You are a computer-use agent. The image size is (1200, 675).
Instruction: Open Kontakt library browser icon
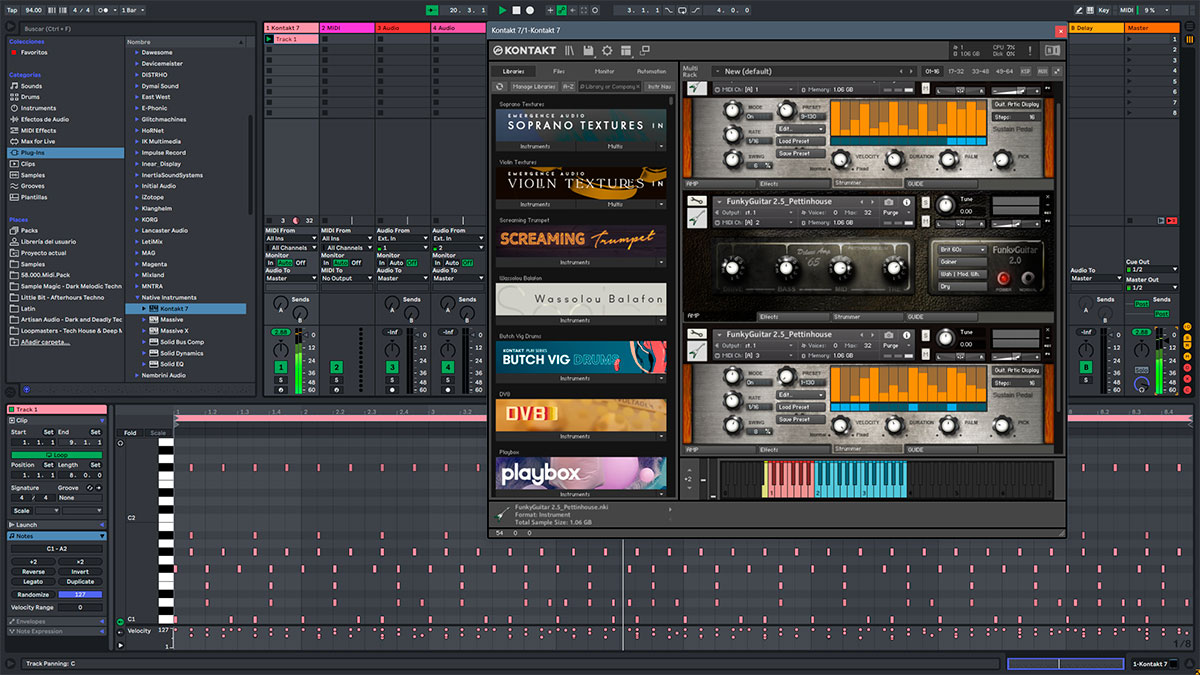pos(570,50)
